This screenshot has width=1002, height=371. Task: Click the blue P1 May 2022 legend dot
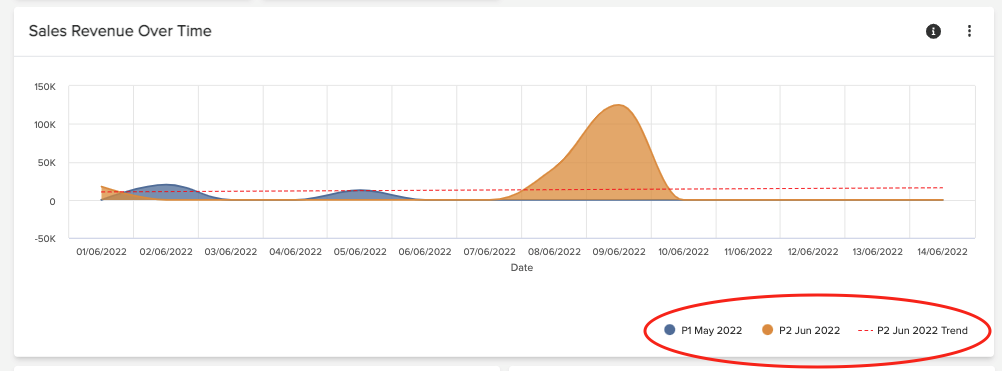[670, 329]
